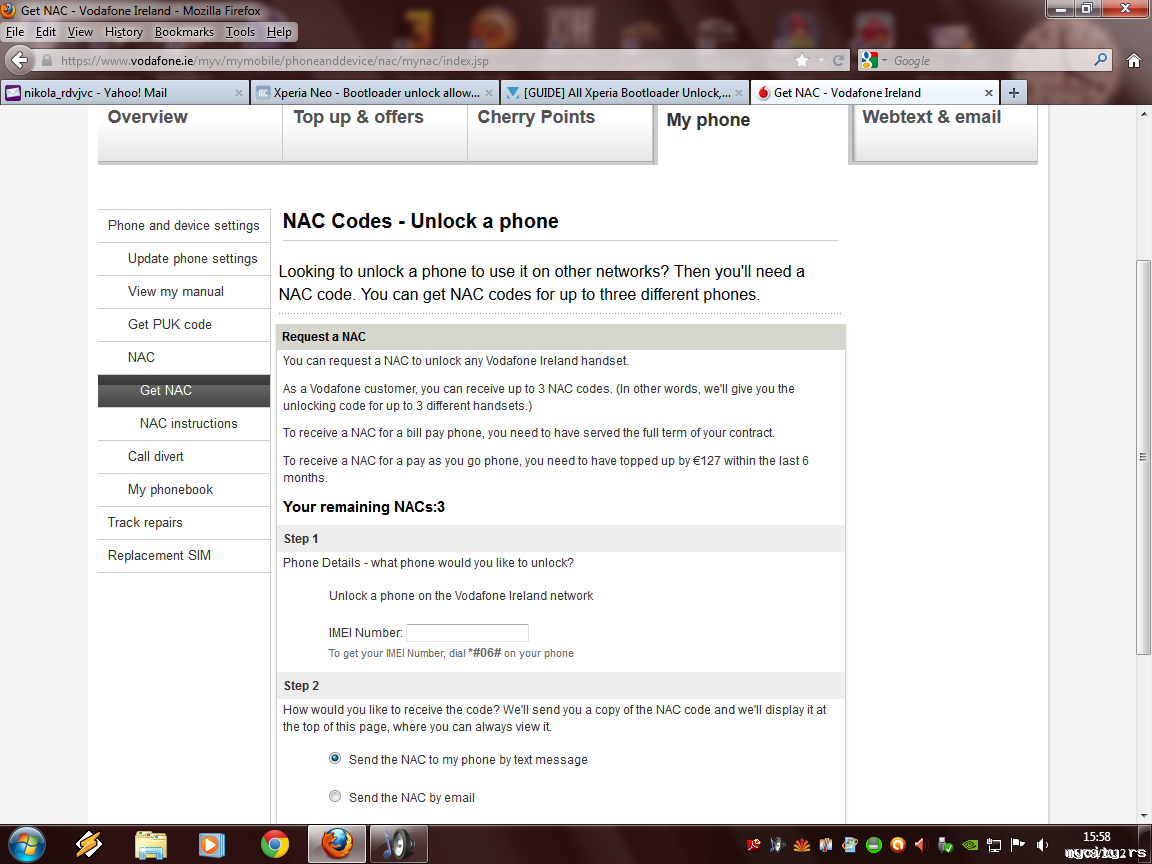
Task: Click the IMEI Number input field
Action: tap(467, 633)
